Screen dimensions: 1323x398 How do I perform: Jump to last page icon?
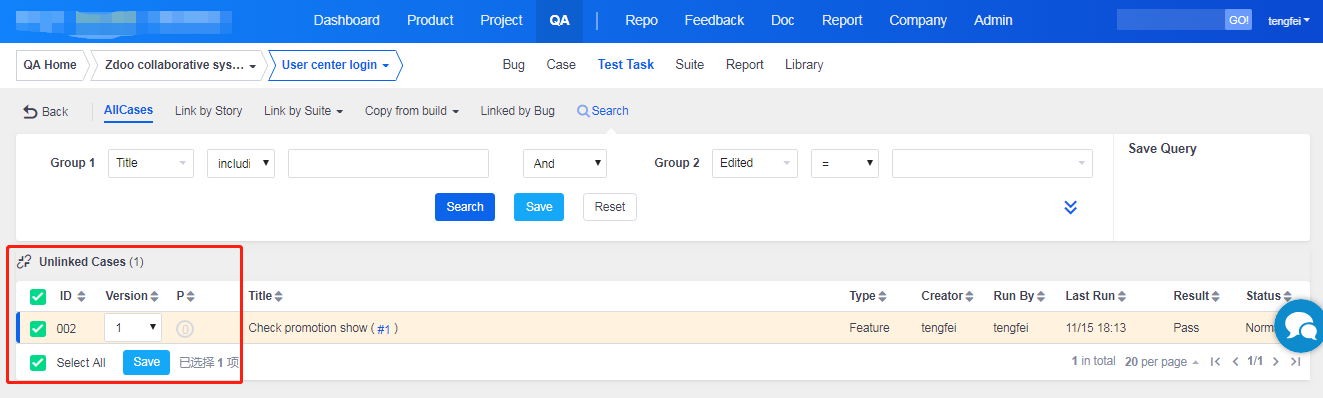tap(1295, 361)
